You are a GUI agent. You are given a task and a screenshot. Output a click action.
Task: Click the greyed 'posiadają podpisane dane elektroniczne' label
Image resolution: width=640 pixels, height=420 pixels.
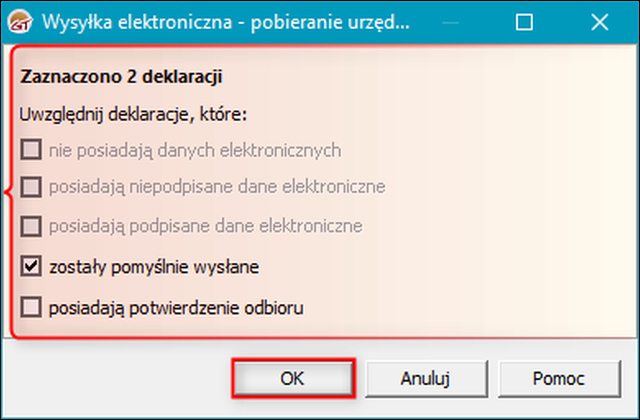pyautogui.click(x=206, y=226)
